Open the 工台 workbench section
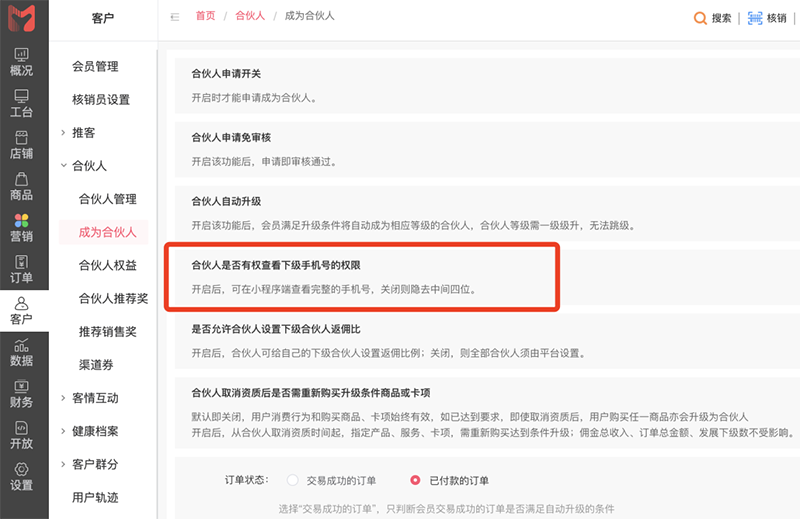The image size is (800, 519). (21, 104)
